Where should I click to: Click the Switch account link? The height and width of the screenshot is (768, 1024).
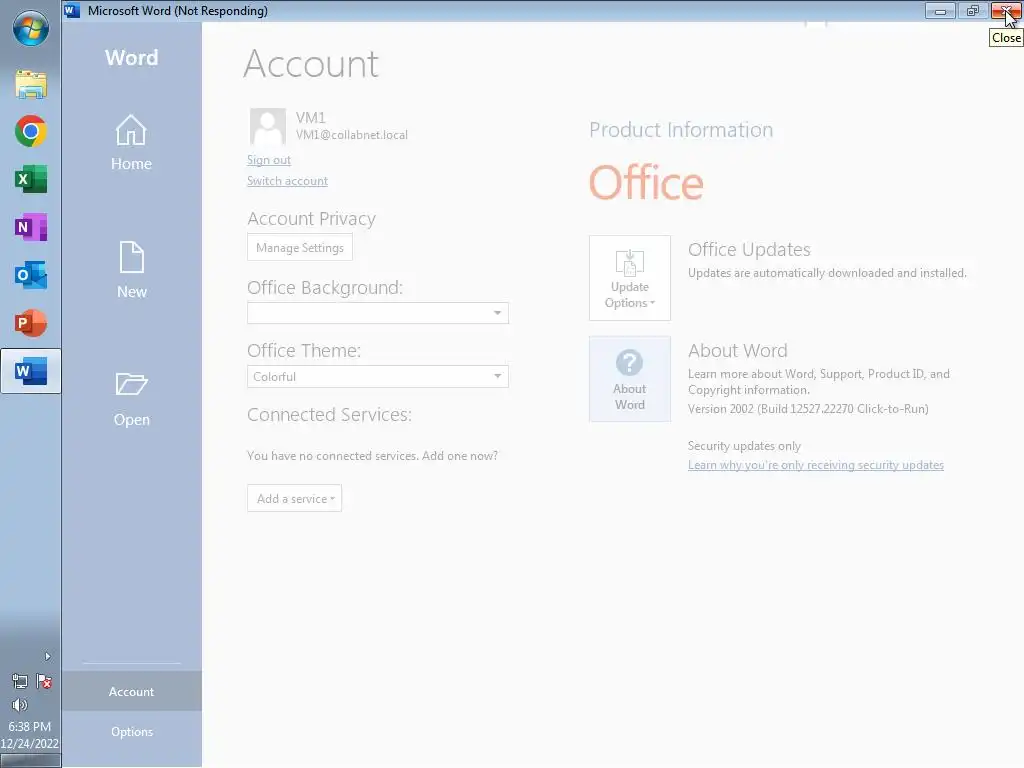[x=287, y=181]
